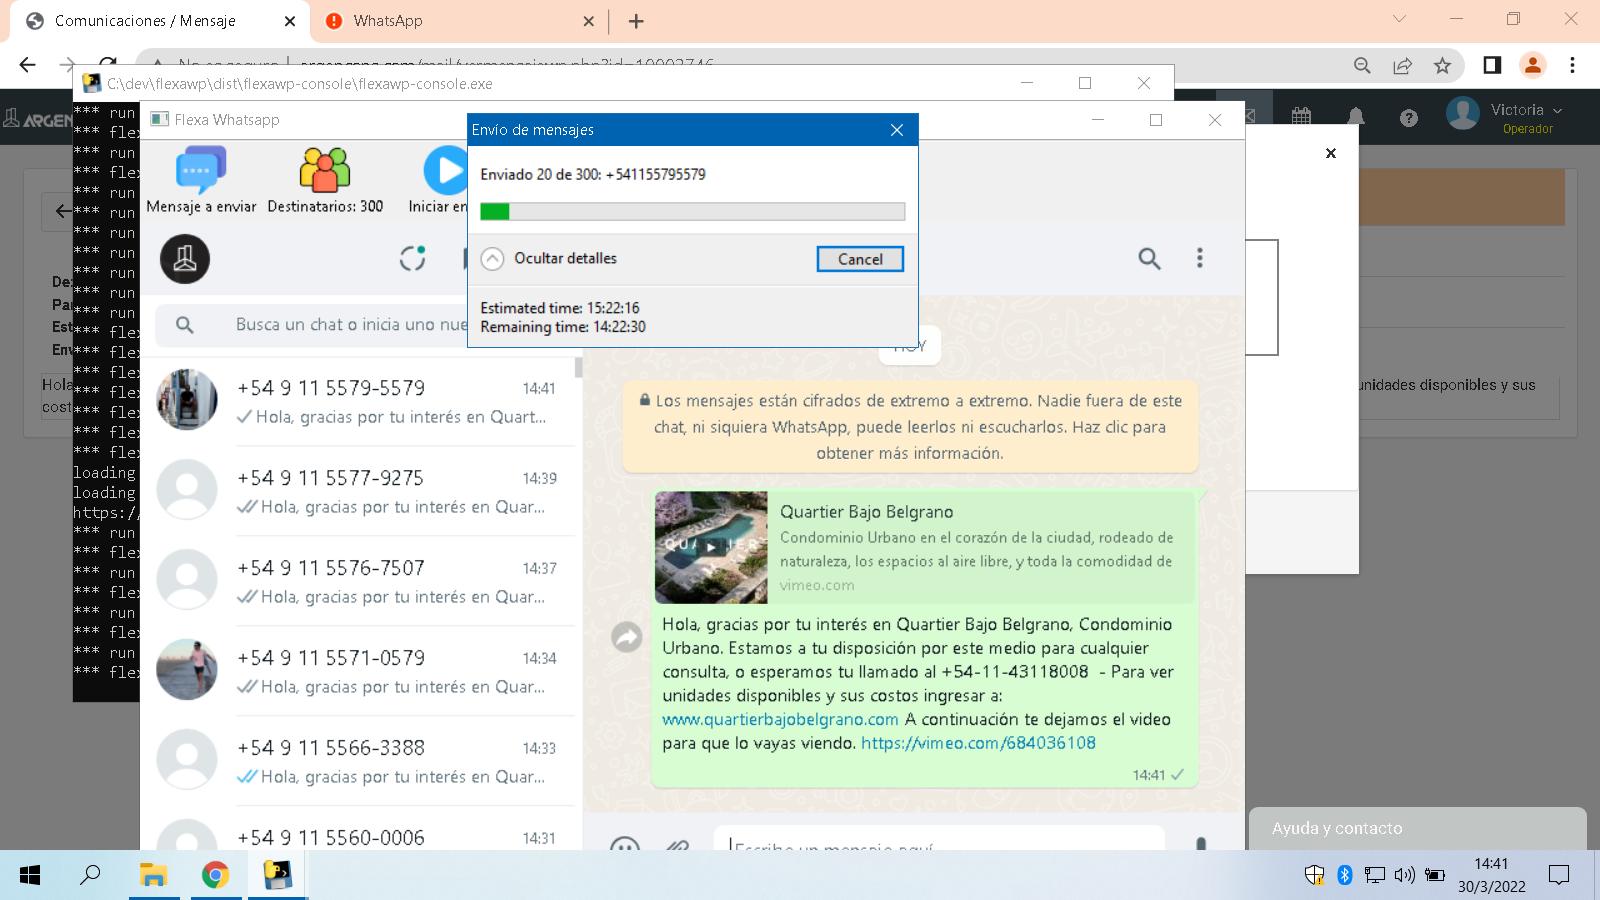Image resolution: width=1600 pixels, height=900 pixels.
Task: Bookmark this page with star icon
Action: point(1442,65)
